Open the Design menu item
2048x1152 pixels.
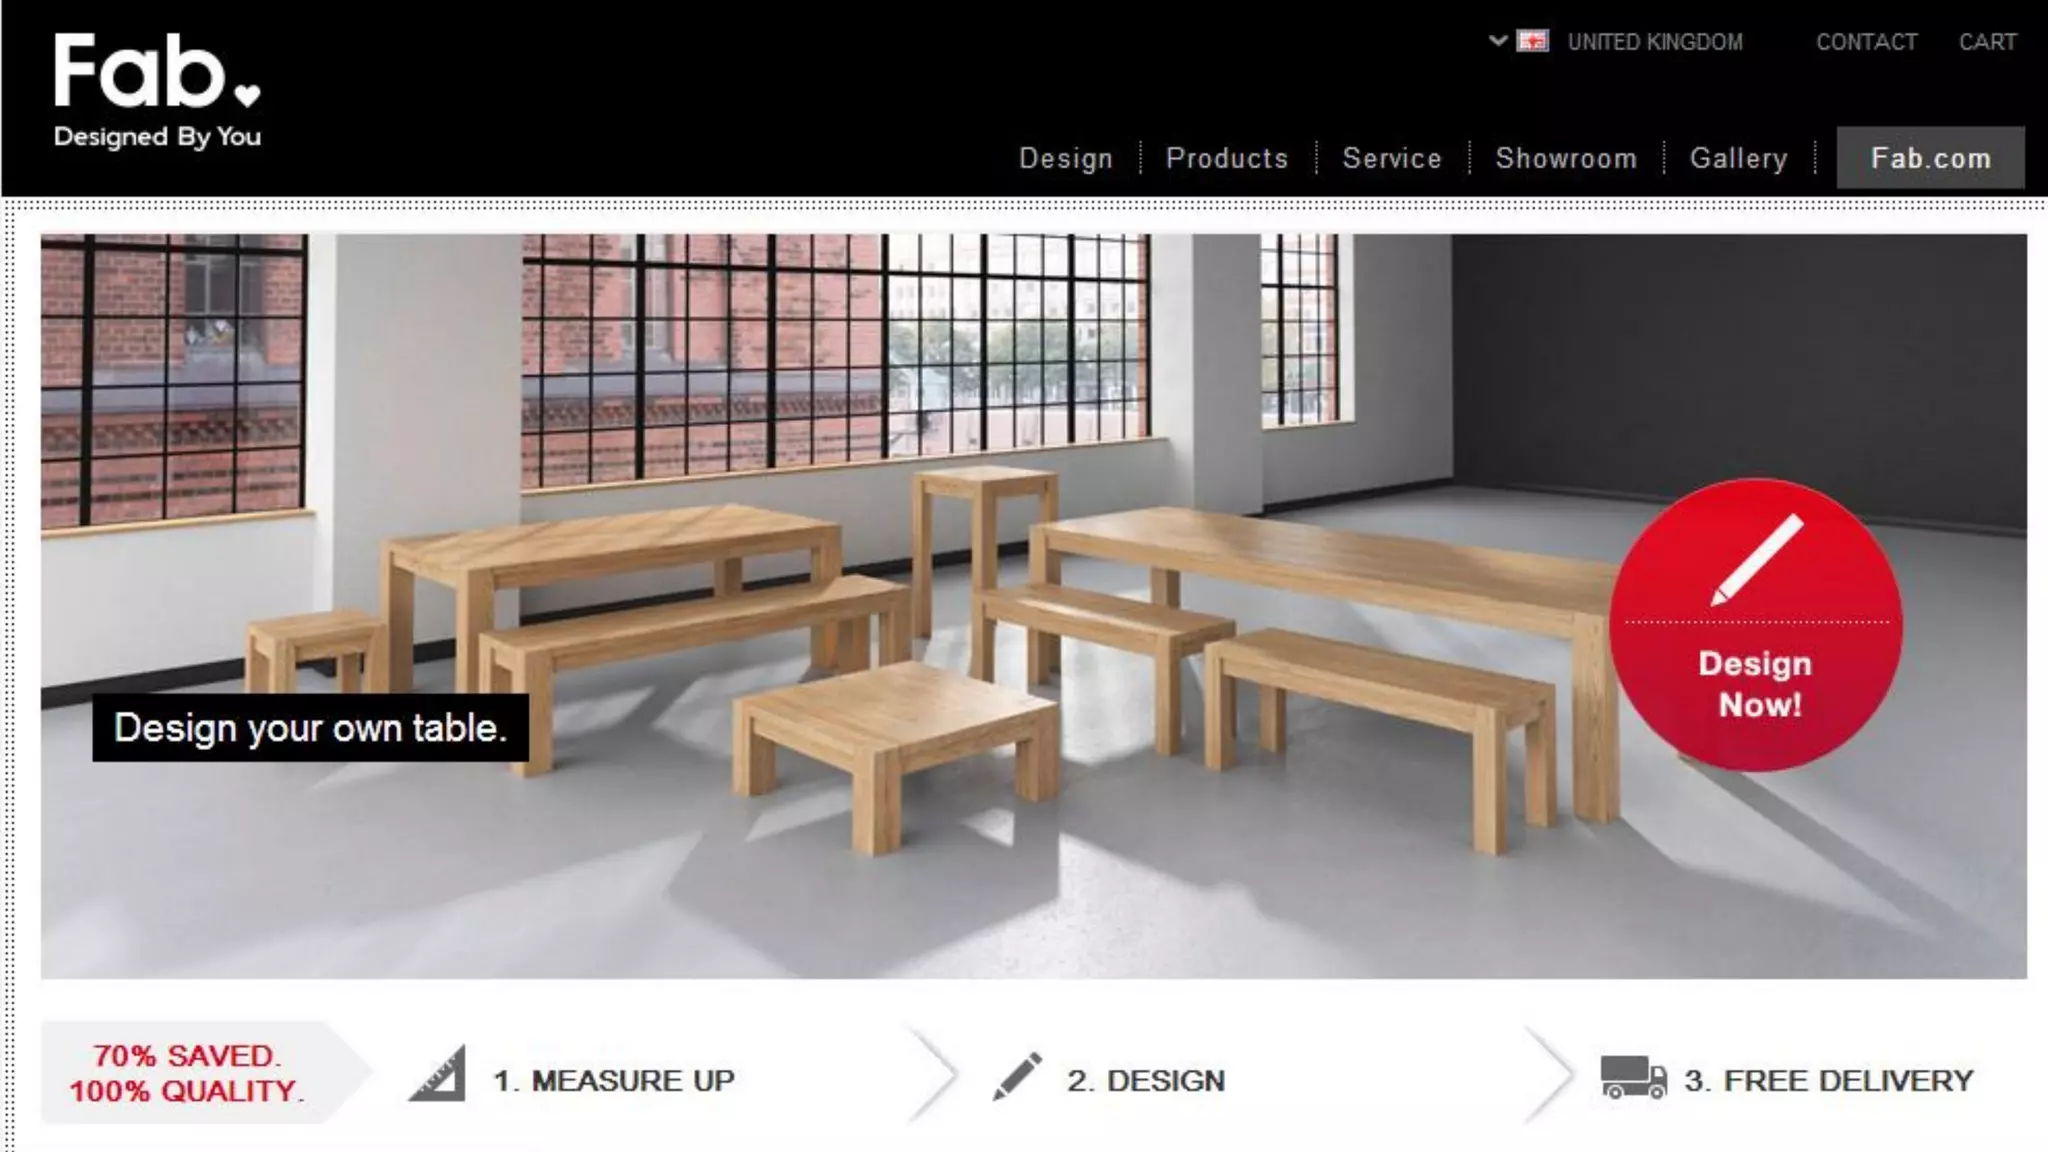(x=1066, y=158)
